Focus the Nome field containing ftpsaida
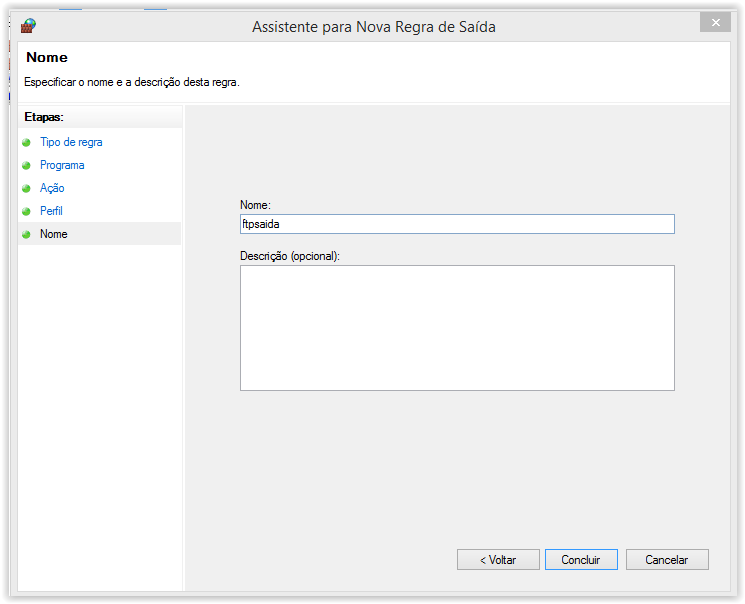 tap(457, 224)
